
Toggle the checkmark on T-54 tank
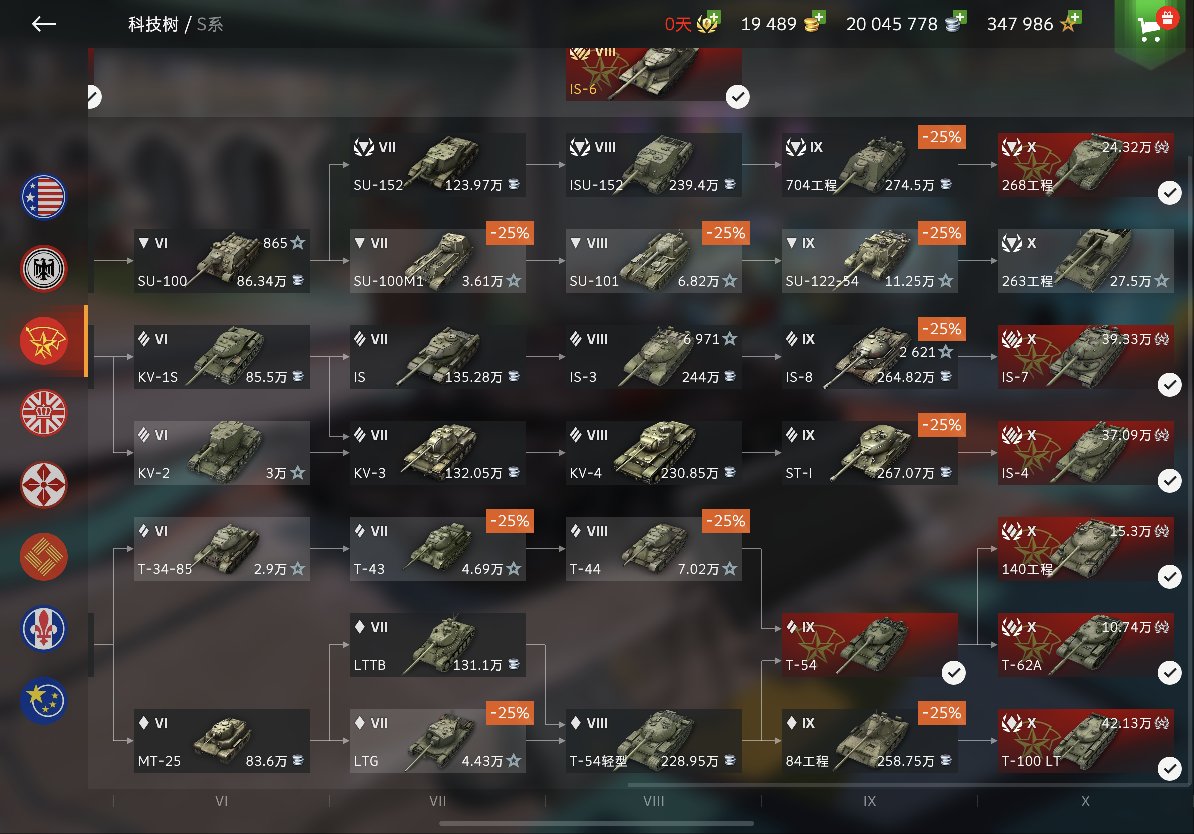click(x=953, y=673)
